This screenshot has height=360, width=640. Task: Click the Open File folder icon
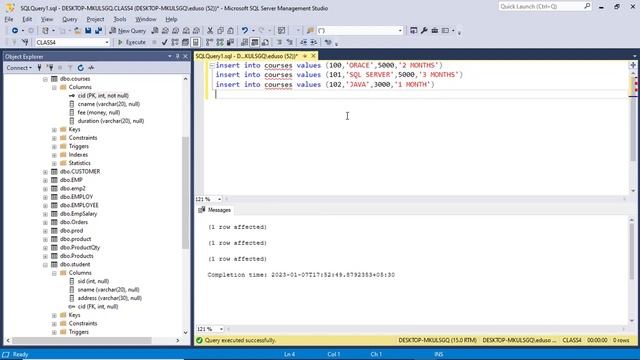(x=77, y=31)
